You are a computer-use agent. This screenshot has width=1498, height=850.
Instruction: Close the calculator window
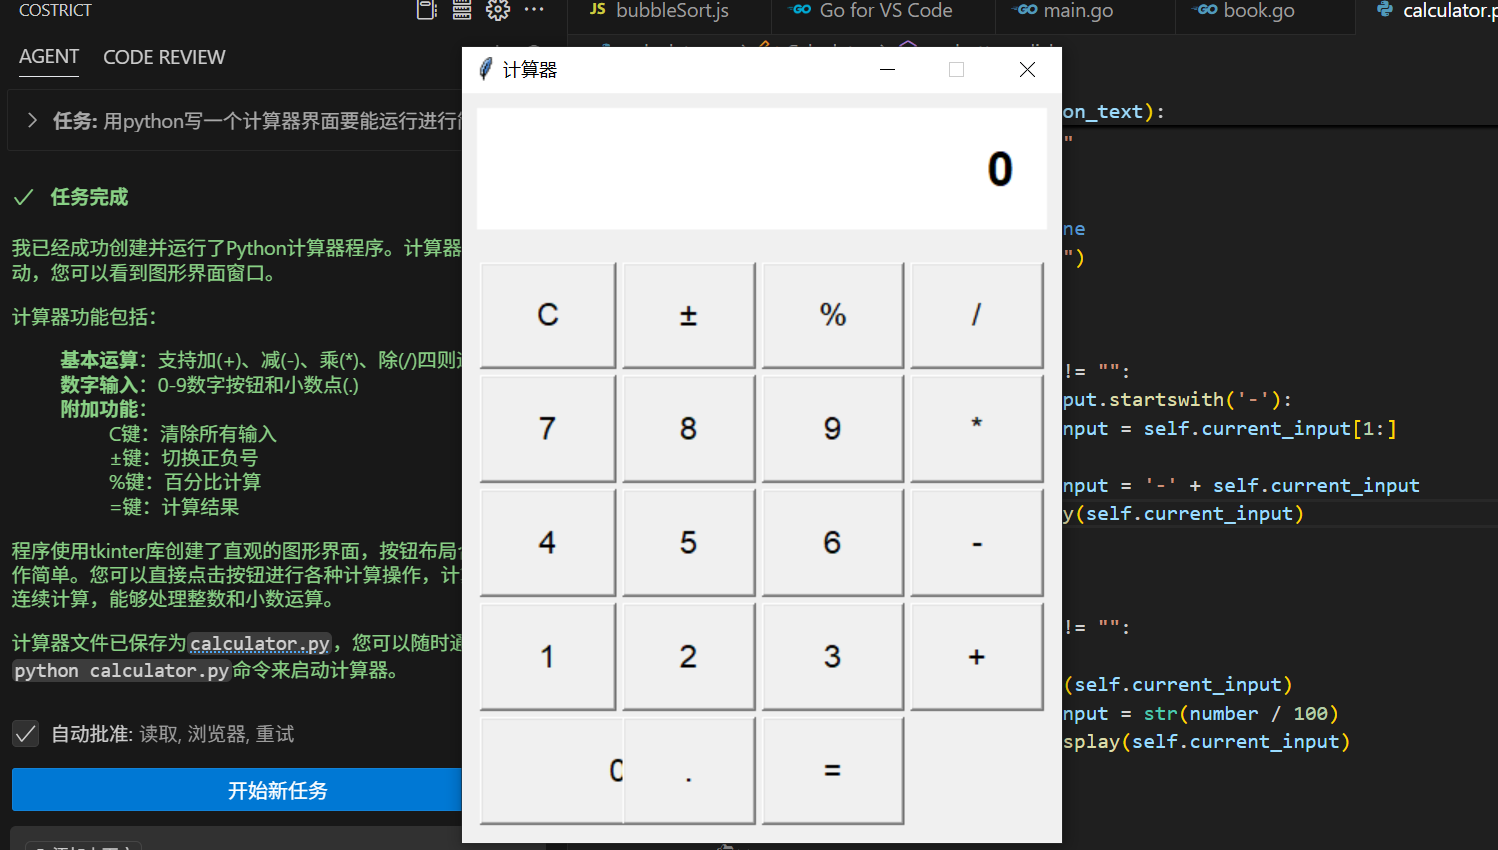click(x=1027, y=69)
